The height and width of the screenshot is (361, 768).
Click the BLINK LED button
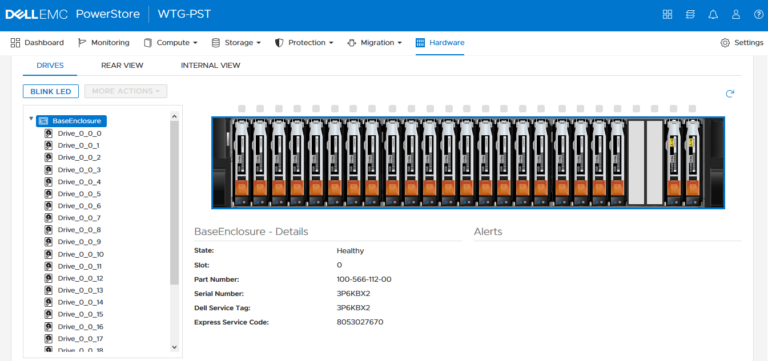point(51,91)
